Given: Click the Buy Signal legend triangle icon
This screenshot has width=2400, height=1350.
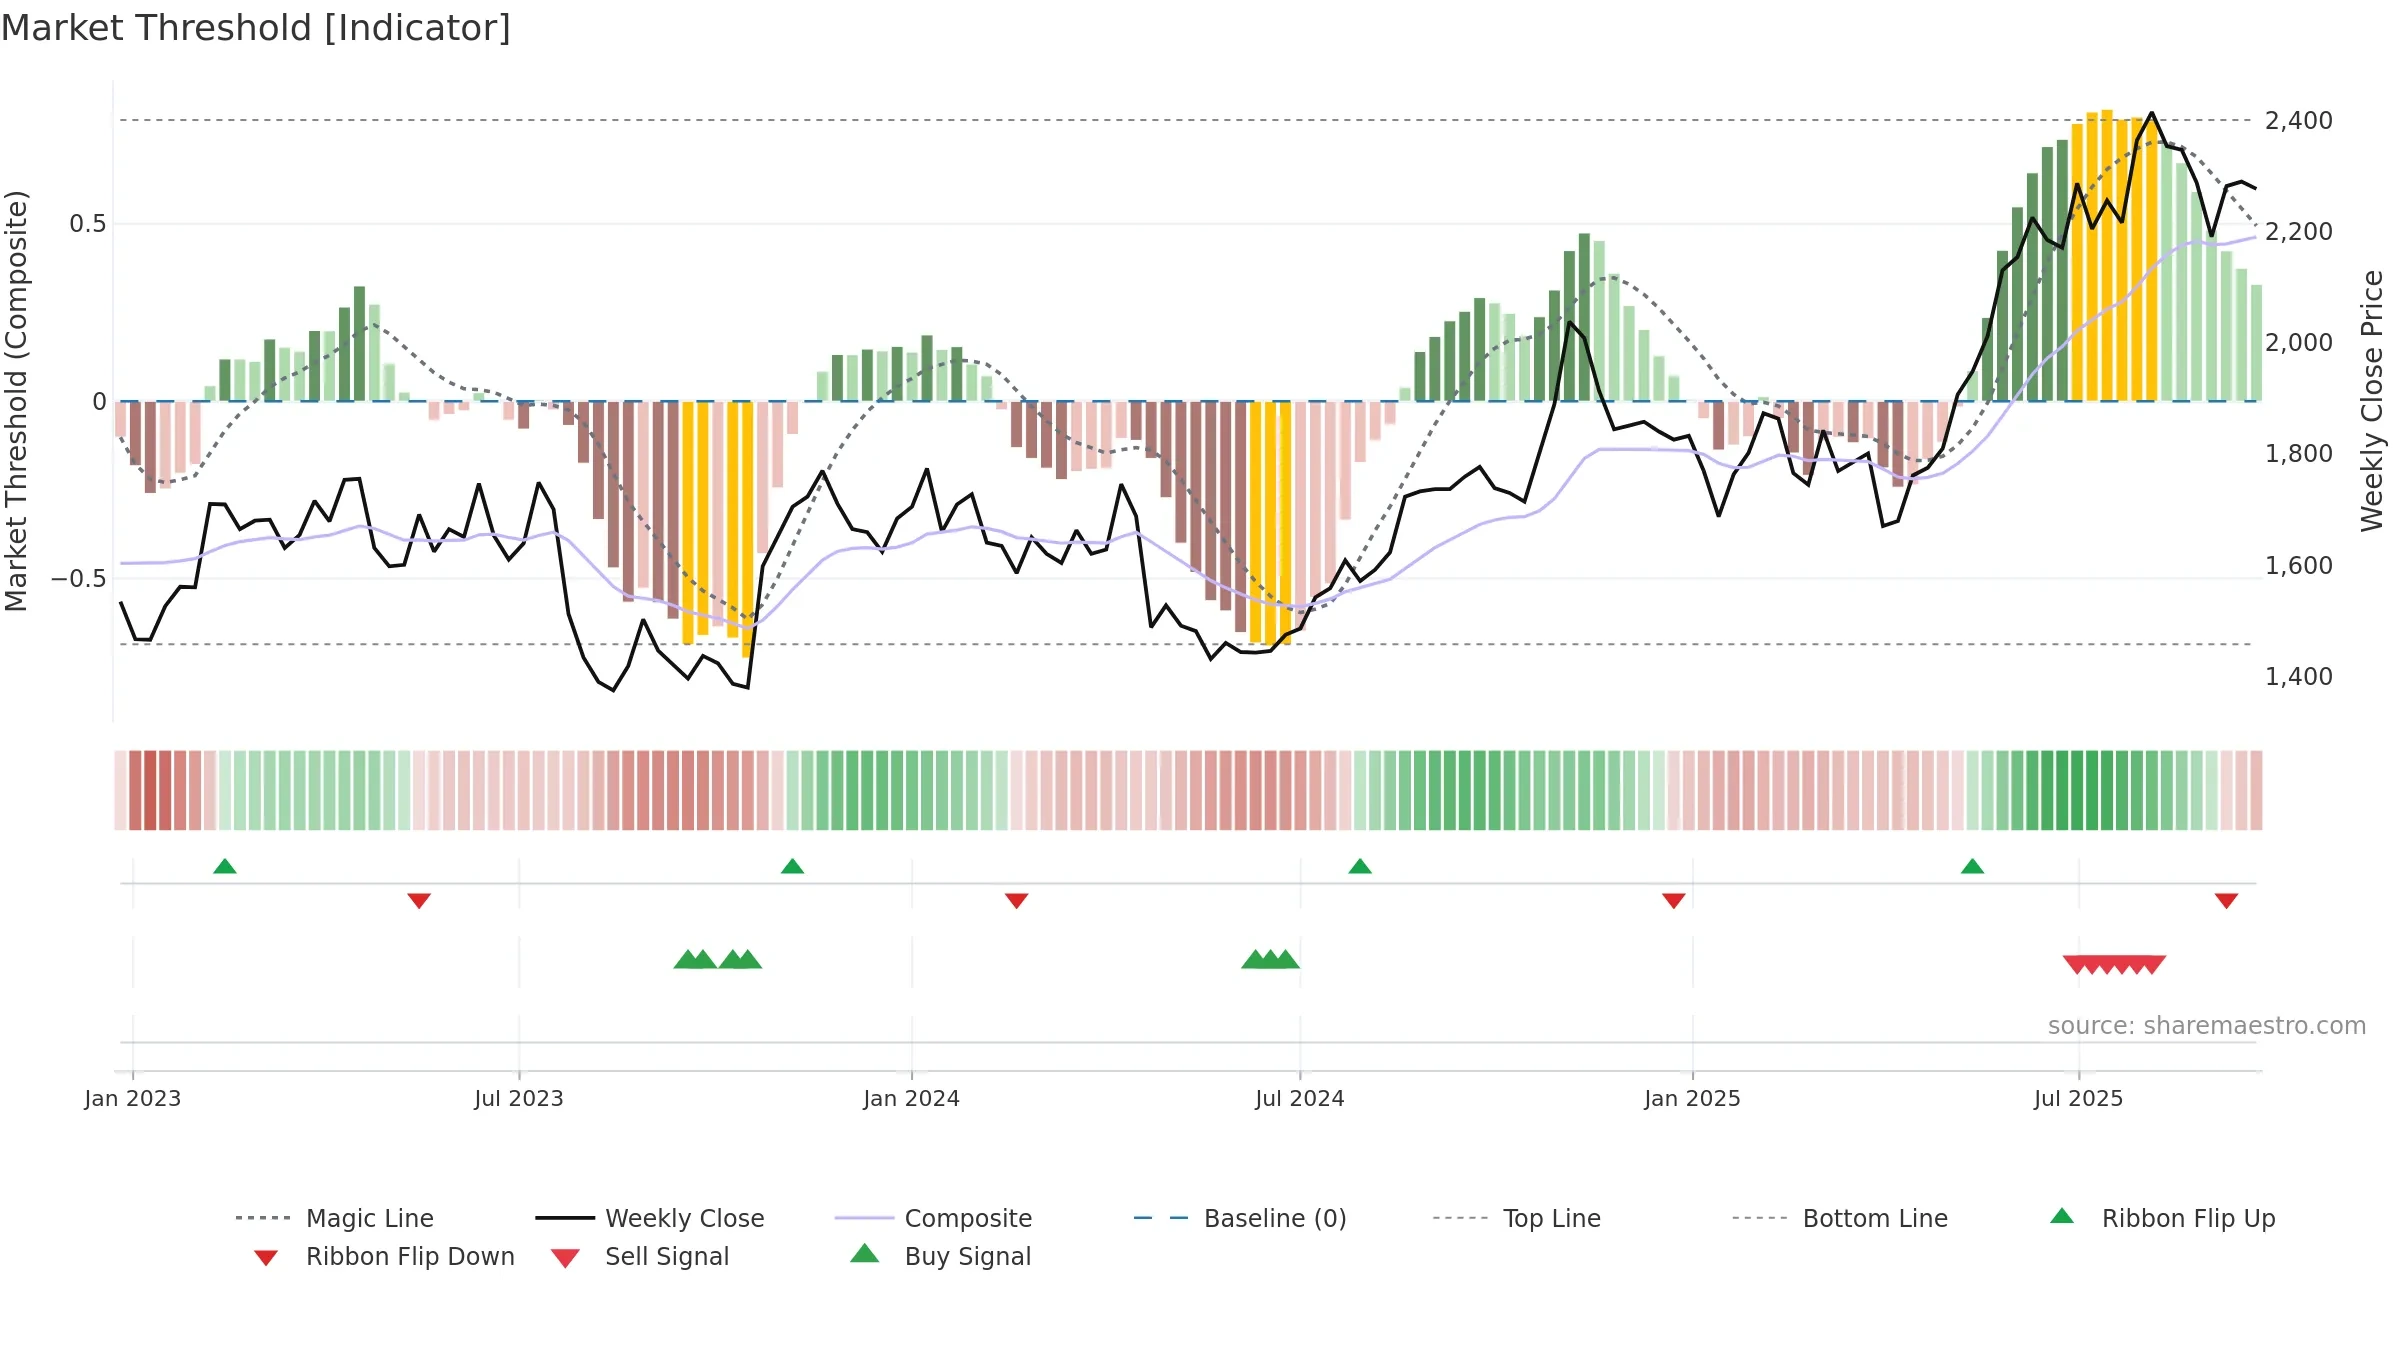Looking at the screenshot, I should 865,1254.
